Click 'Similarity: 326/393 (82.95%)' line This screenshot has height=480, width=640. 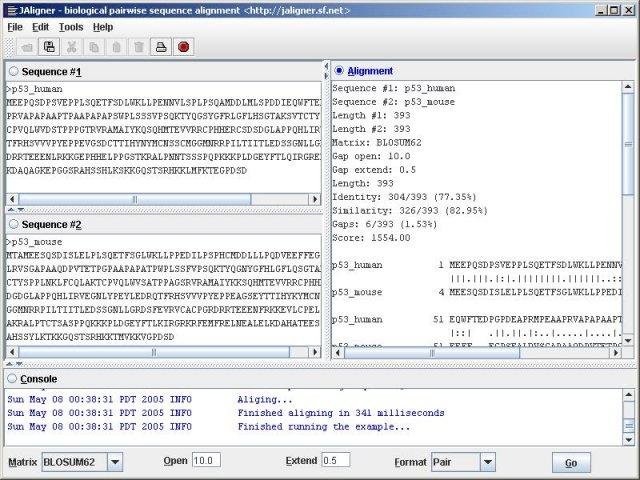pyautogui.click(x=410, y=211)
